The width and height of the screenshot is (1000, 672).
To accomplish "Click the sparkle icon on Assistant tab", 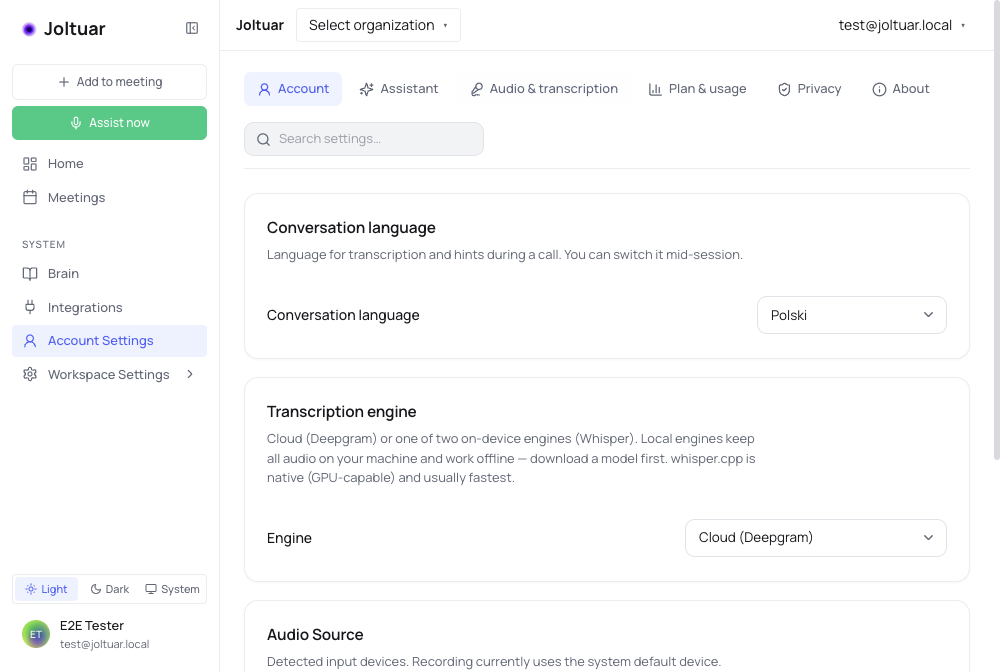I will pos(366,89).
